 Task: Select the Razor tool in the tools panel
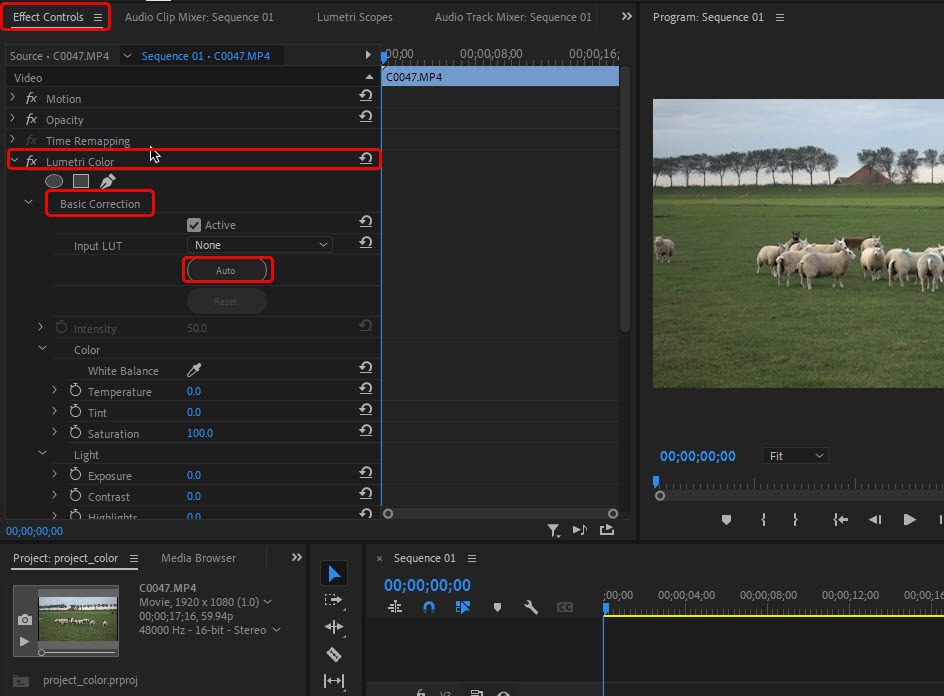point(334,654)
